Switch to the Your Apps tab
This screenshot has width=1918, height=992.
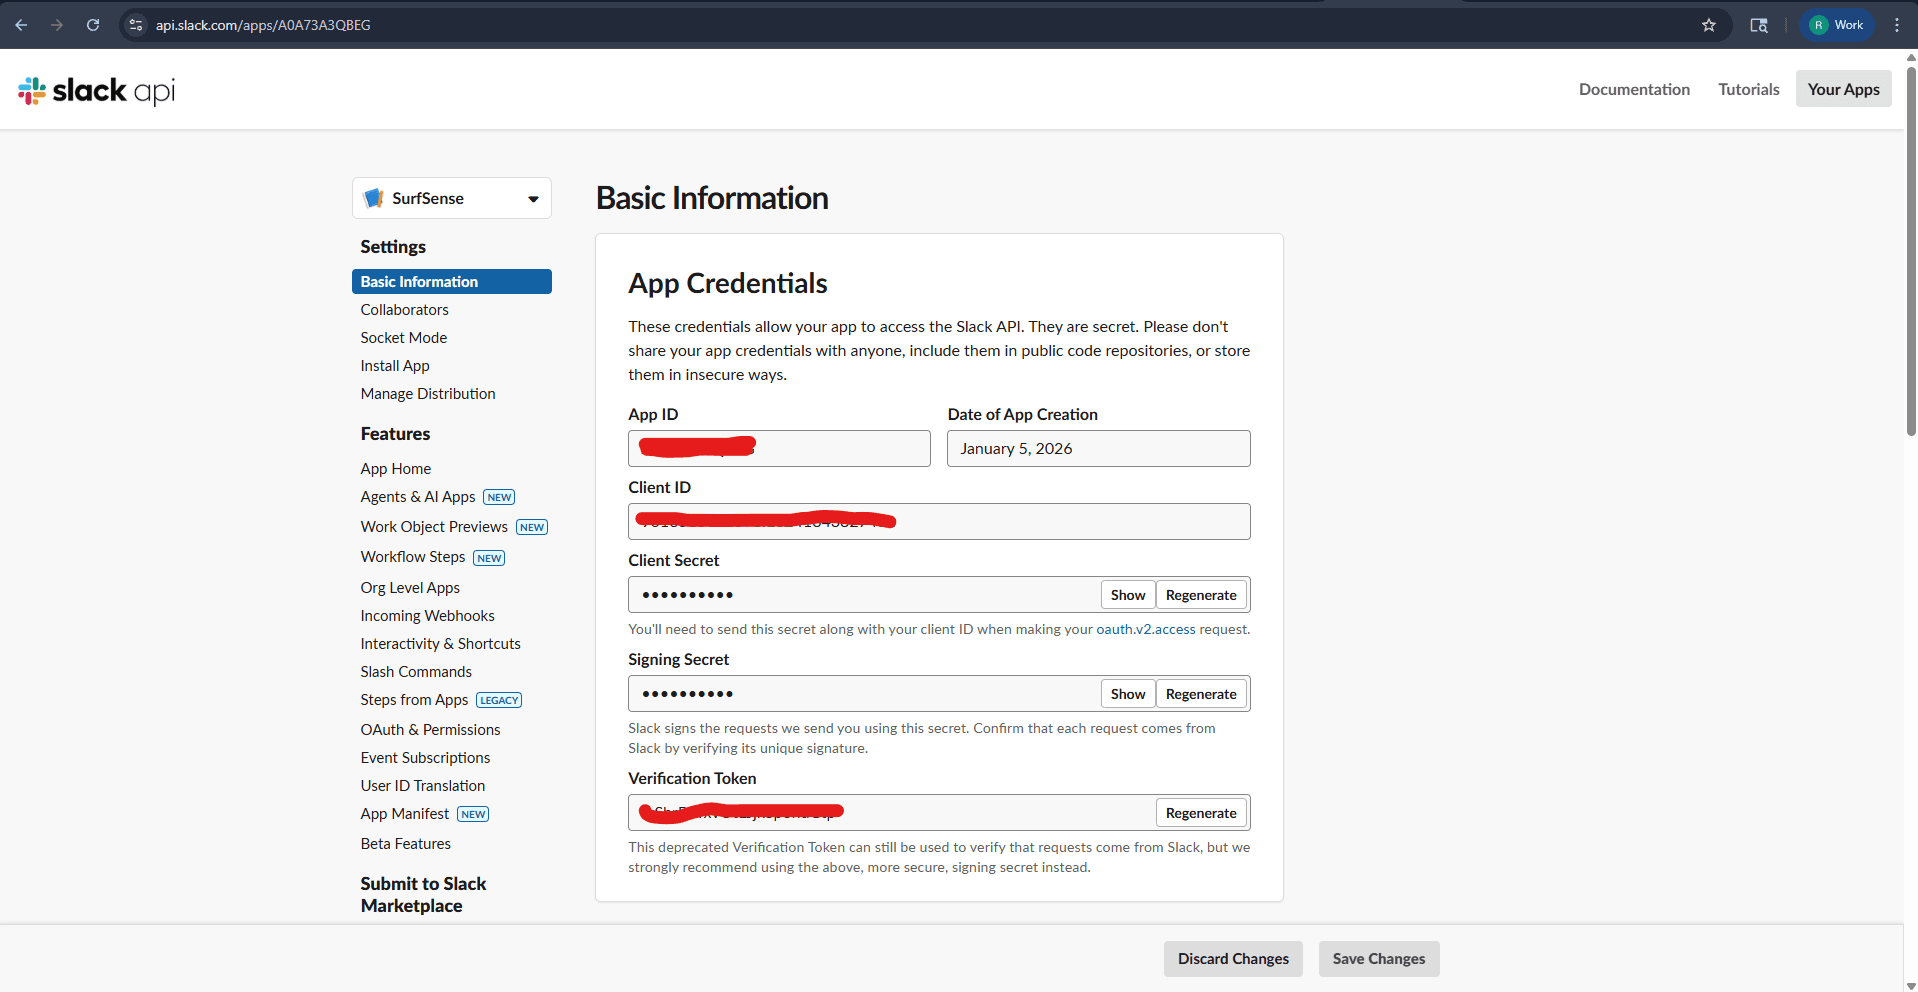(1842, 89)
